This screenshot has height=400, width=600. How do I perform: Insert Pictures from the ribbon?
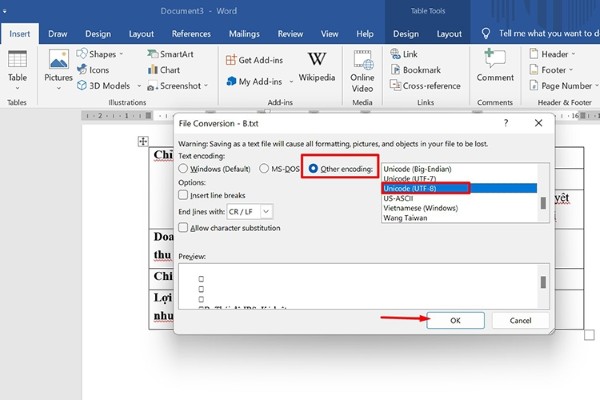tap(58, 70)
